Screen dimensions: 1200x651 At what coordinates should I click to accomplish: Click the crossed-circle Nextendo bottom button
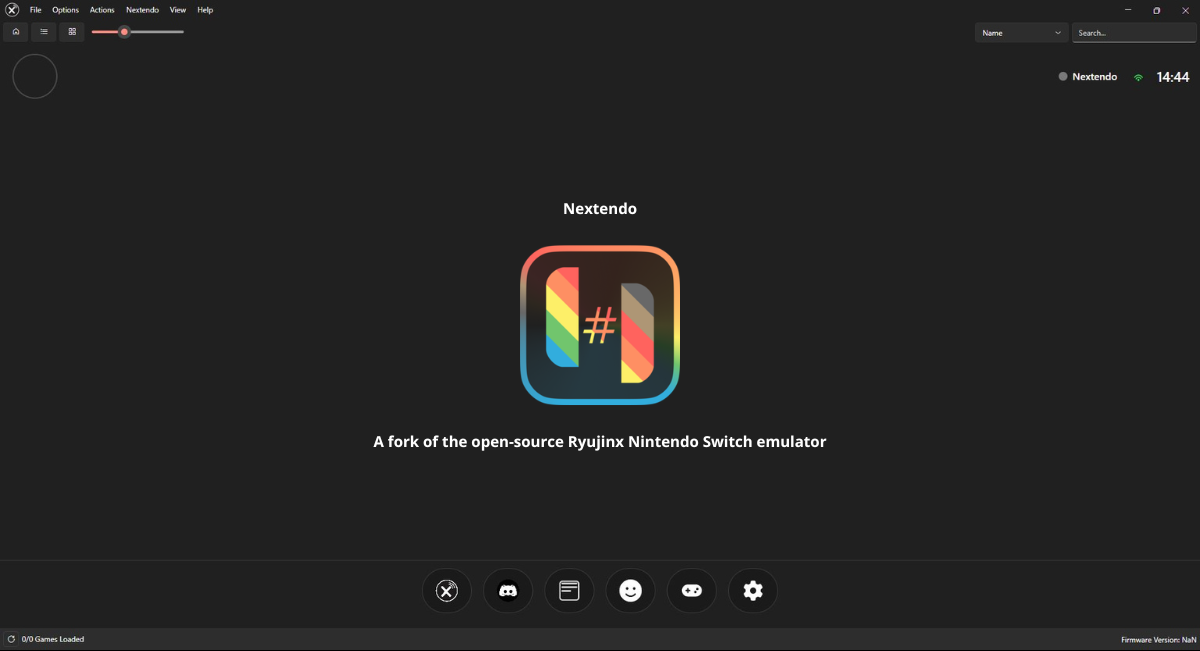[x=446, y=591]
